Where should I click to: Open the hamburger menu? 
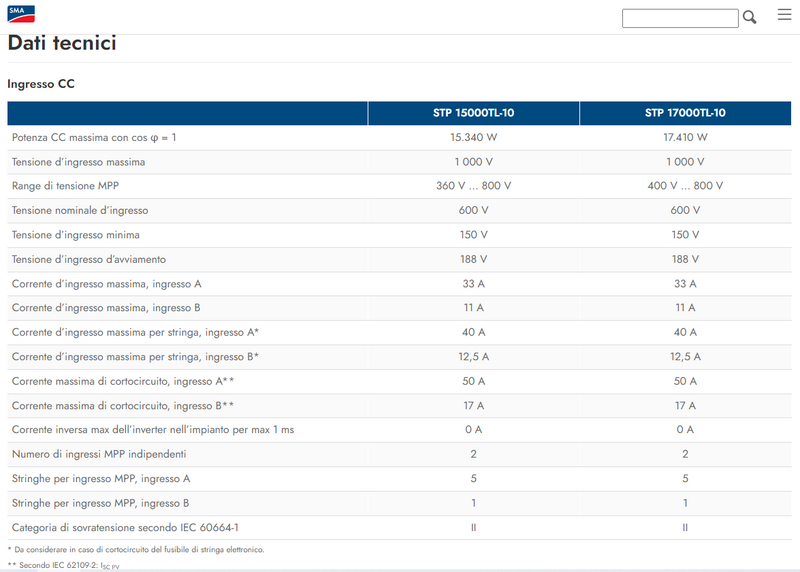tap(783, 15)
